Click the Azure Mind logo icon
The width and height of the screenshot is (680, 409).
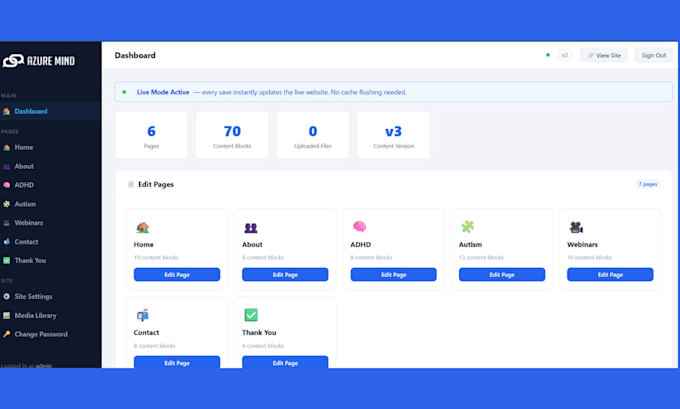pos(13,61)
